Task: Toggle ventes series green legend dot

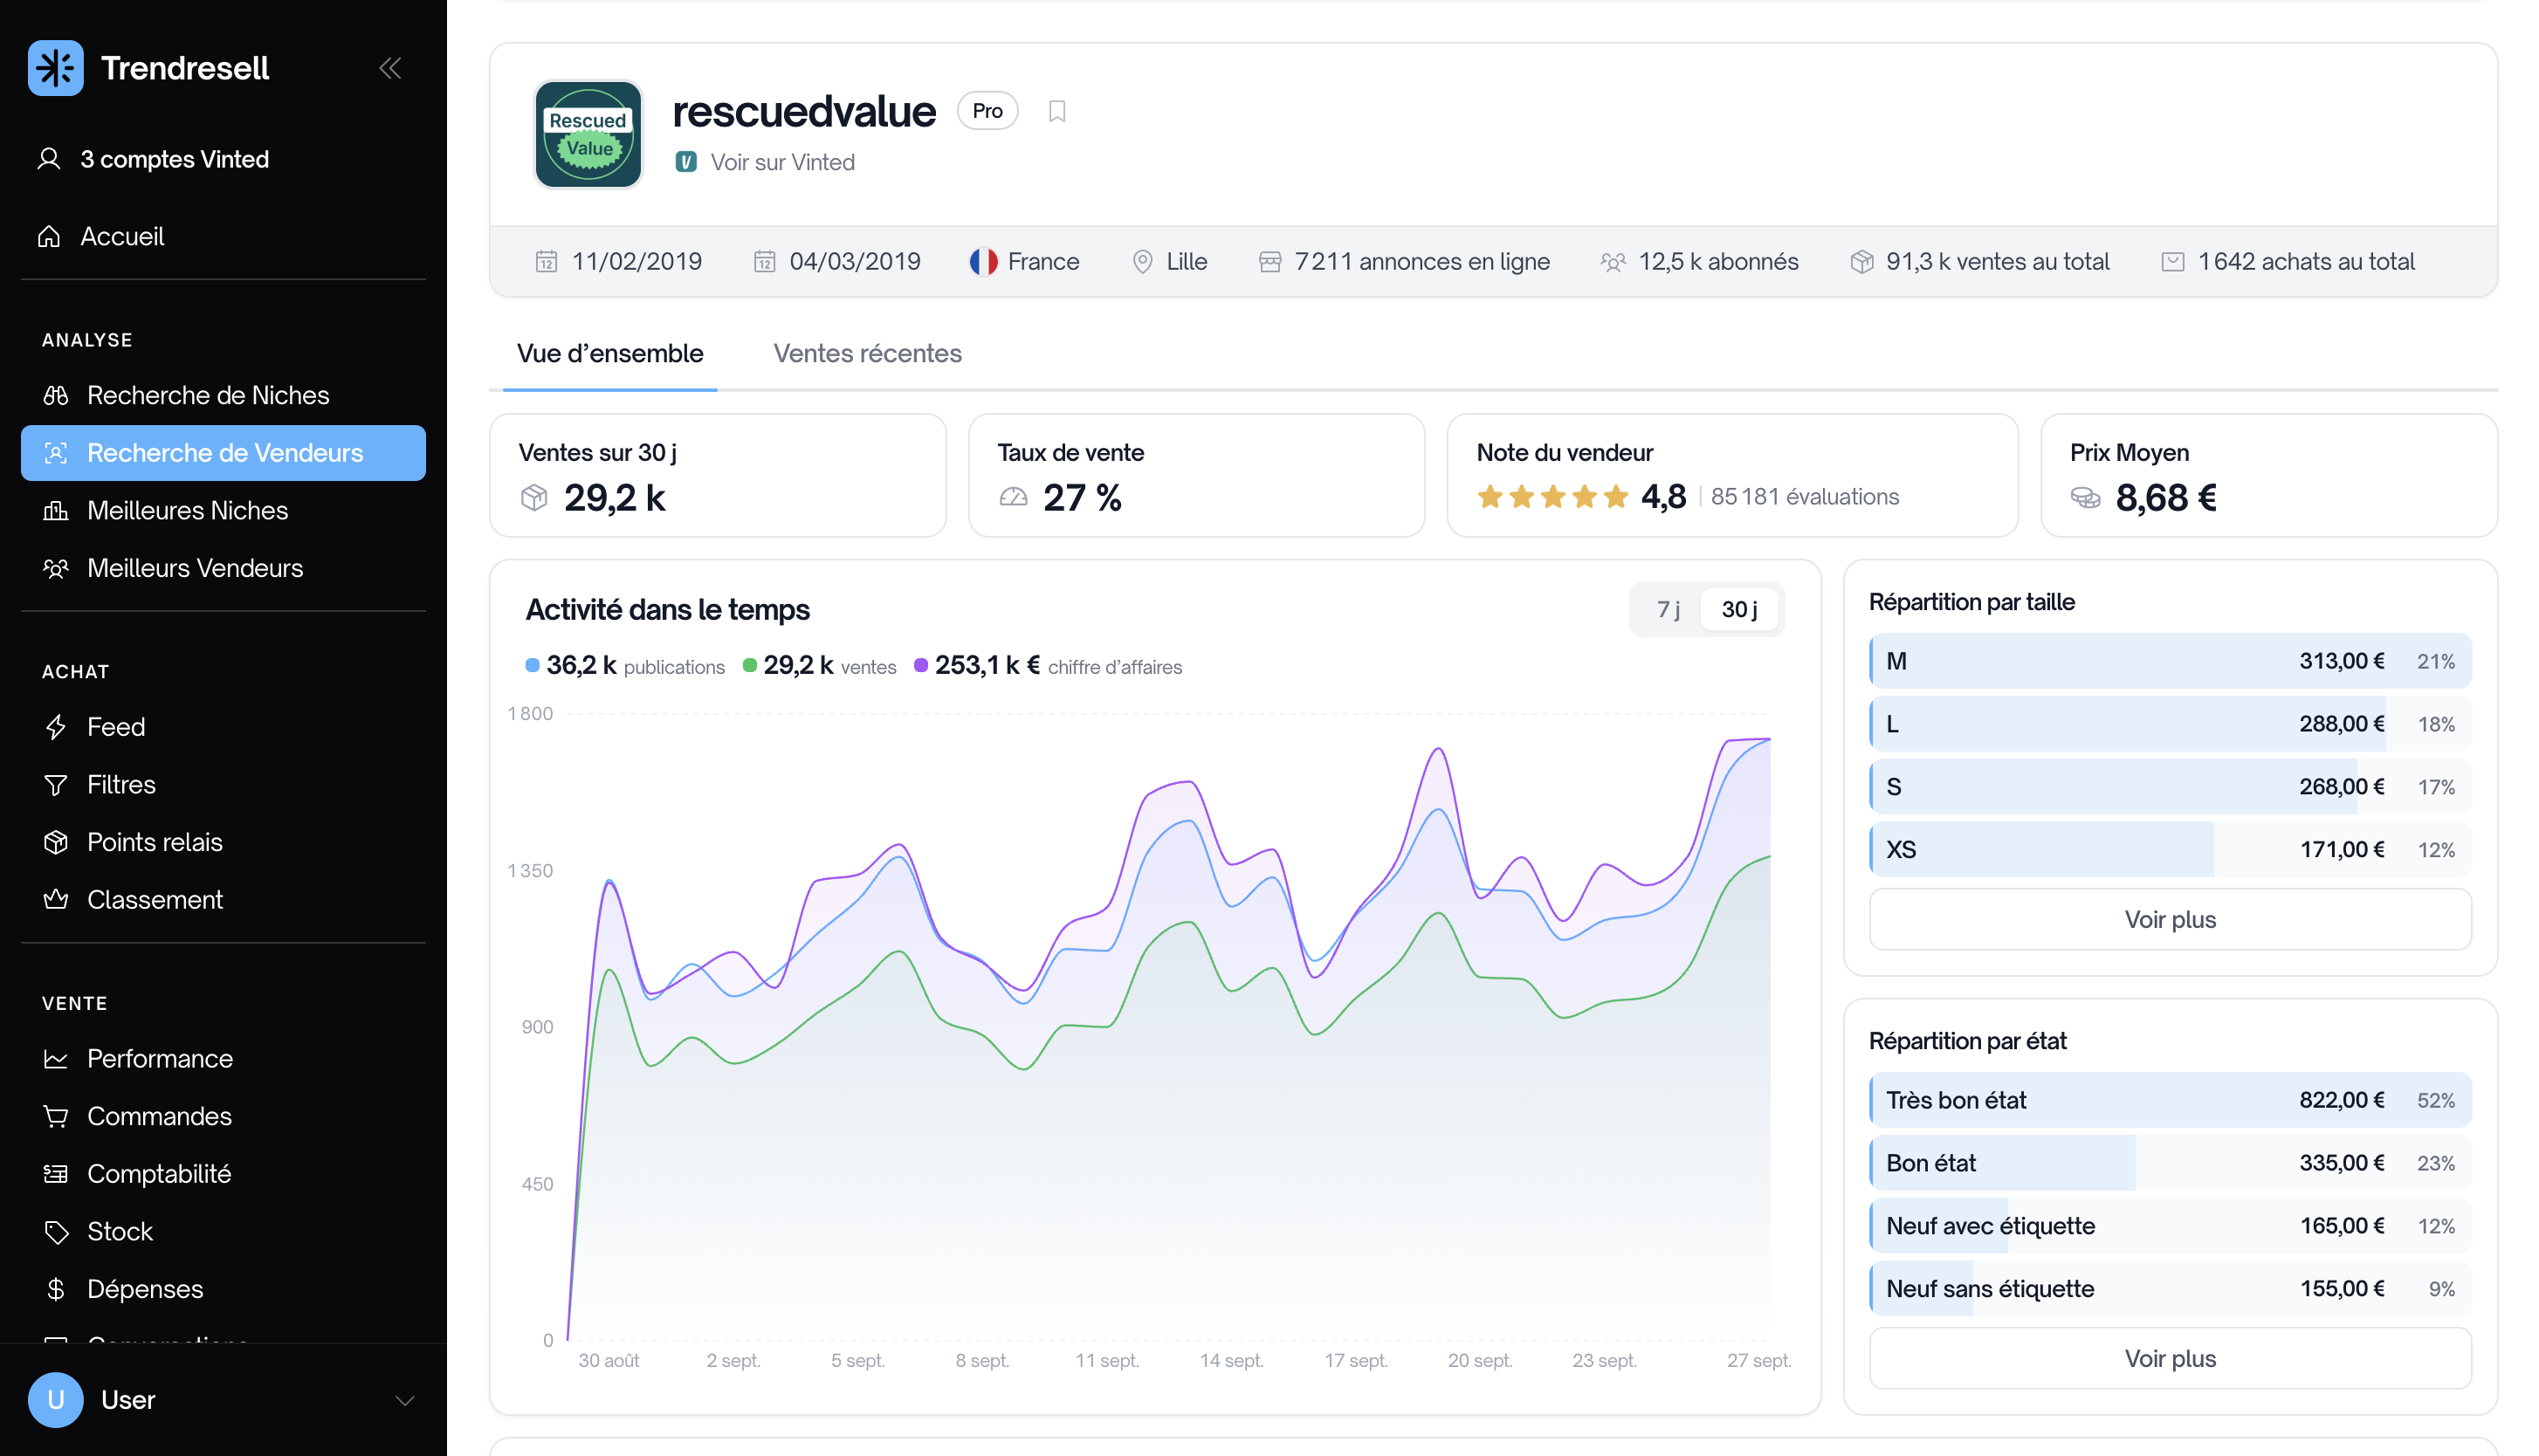Action: (x=749, y=666)
